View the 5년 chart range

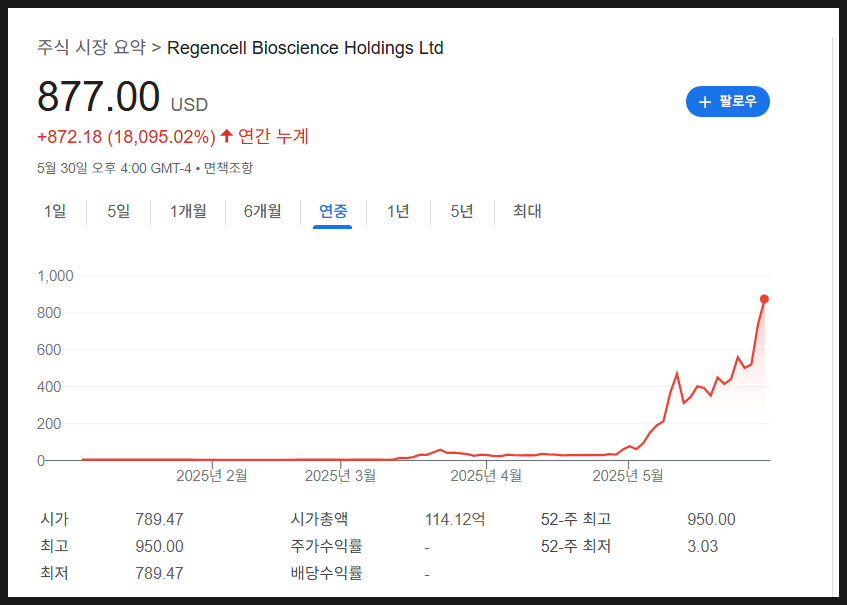point(462,211)
